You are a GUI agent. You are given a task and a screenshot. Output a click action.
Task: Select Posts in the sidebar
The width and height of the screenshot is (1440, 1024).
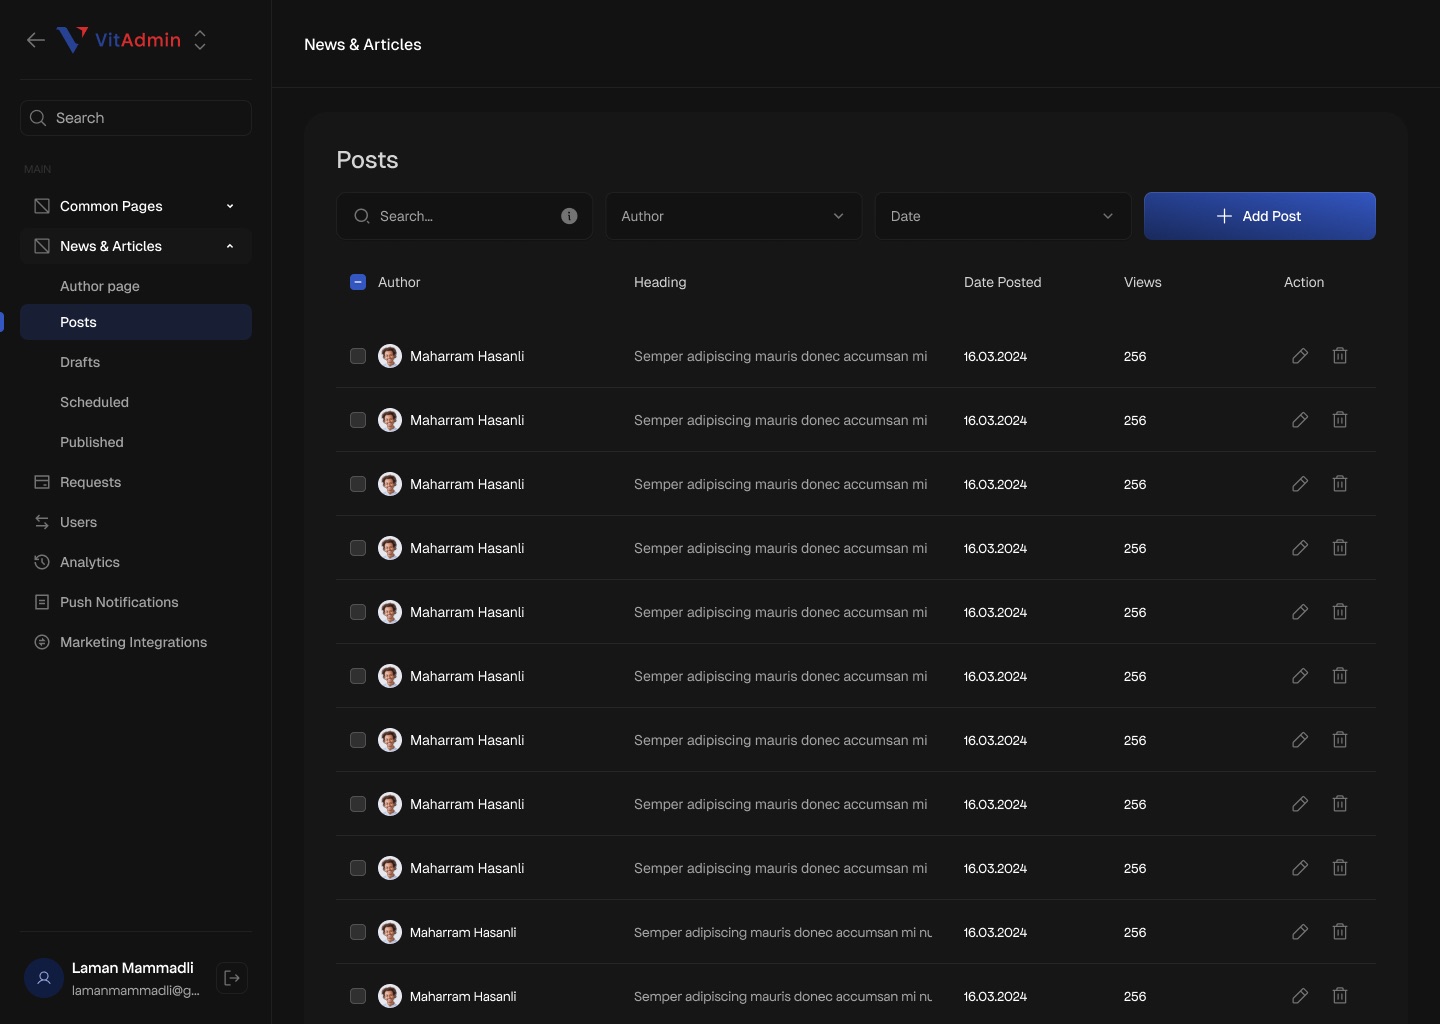136,322
